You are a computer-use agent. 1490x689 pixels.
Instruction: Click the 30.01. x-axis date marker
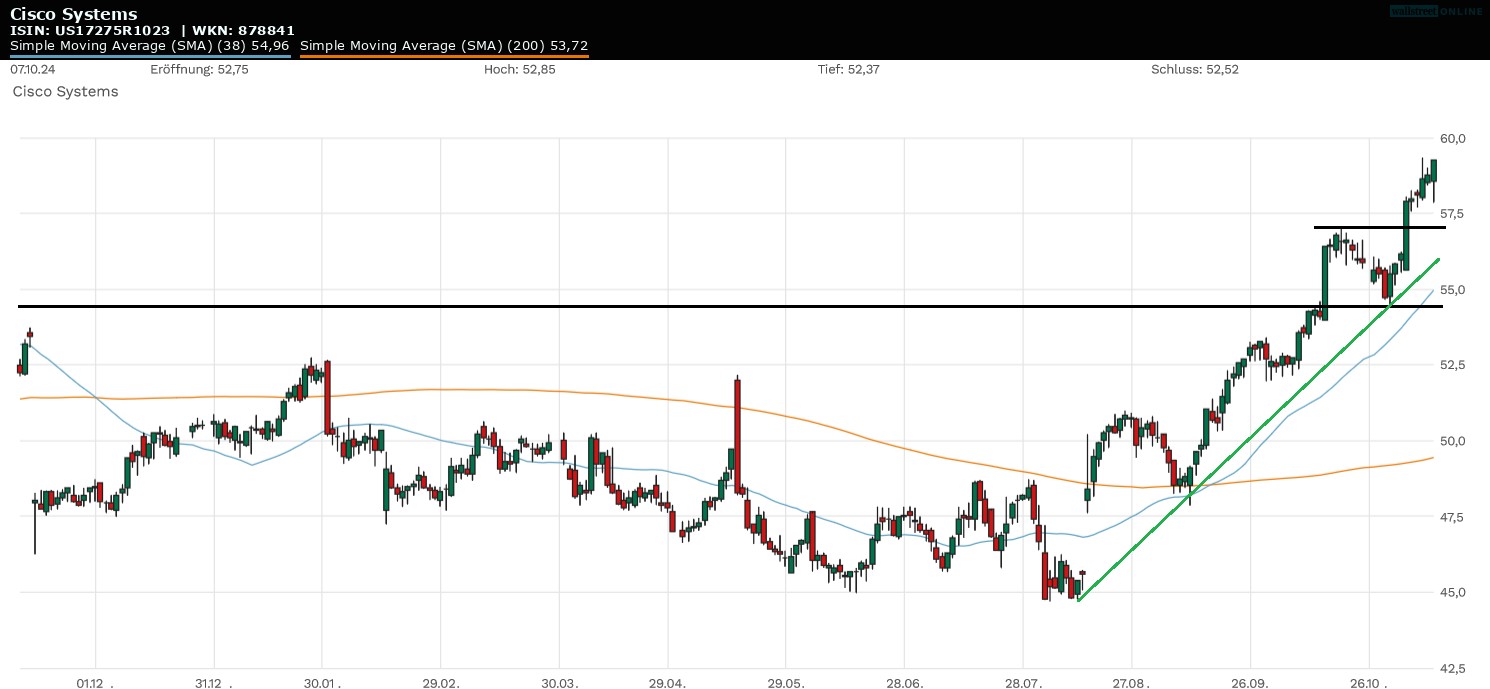pyautogui.click(x=324, y=684)
